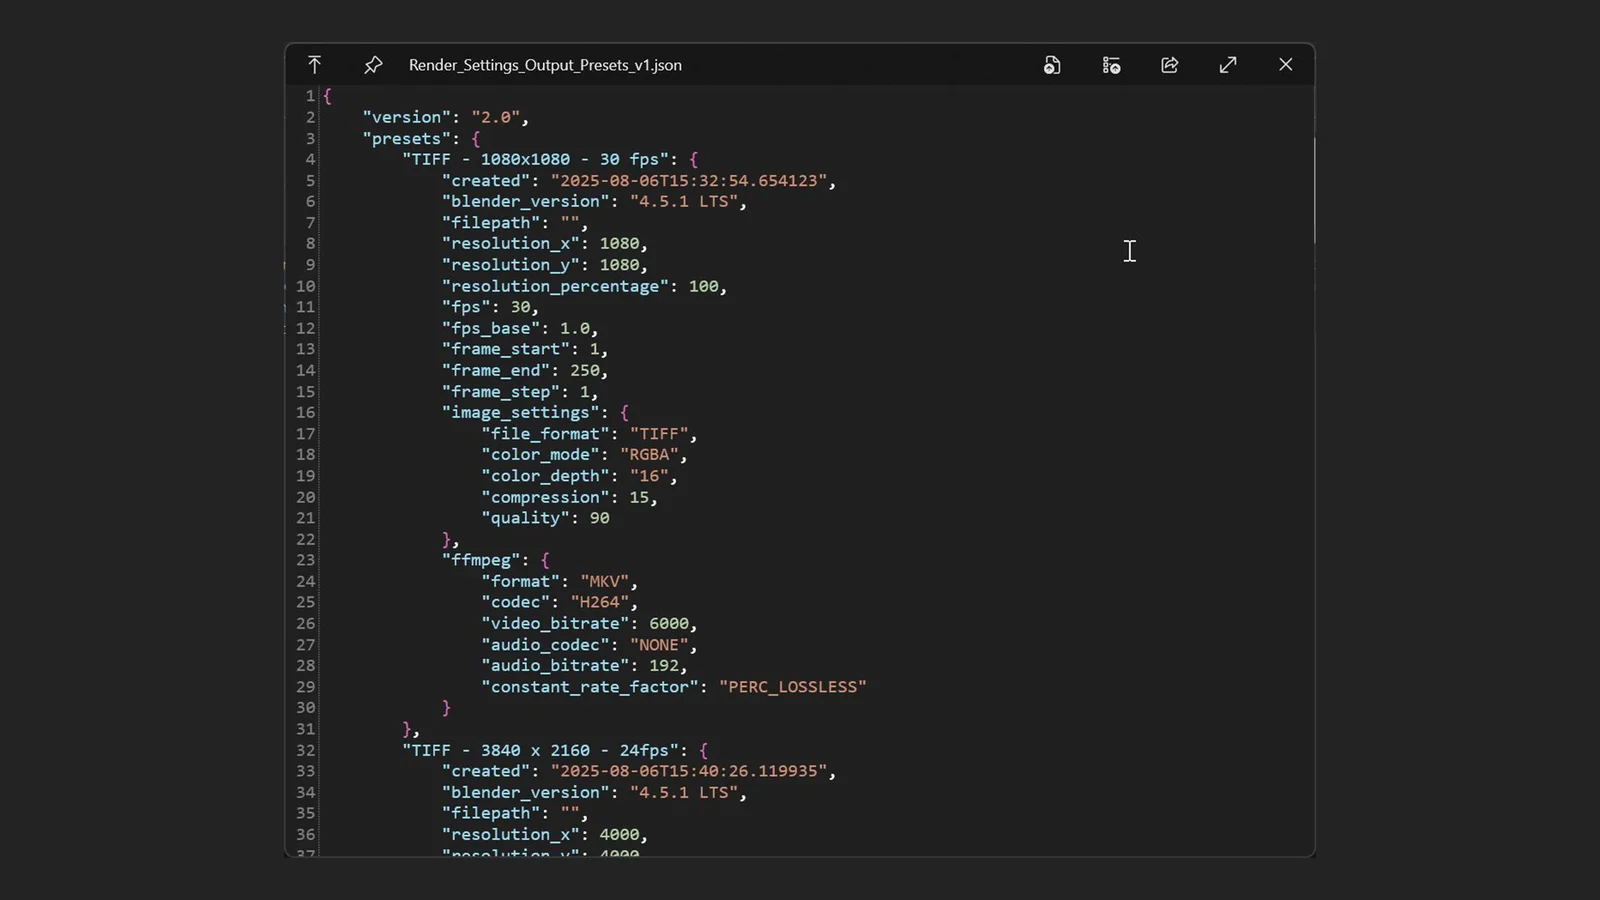This screenshot has width=1600, height=900.
Task: Click line number 16 in the gutter
Action: [305, 412]
